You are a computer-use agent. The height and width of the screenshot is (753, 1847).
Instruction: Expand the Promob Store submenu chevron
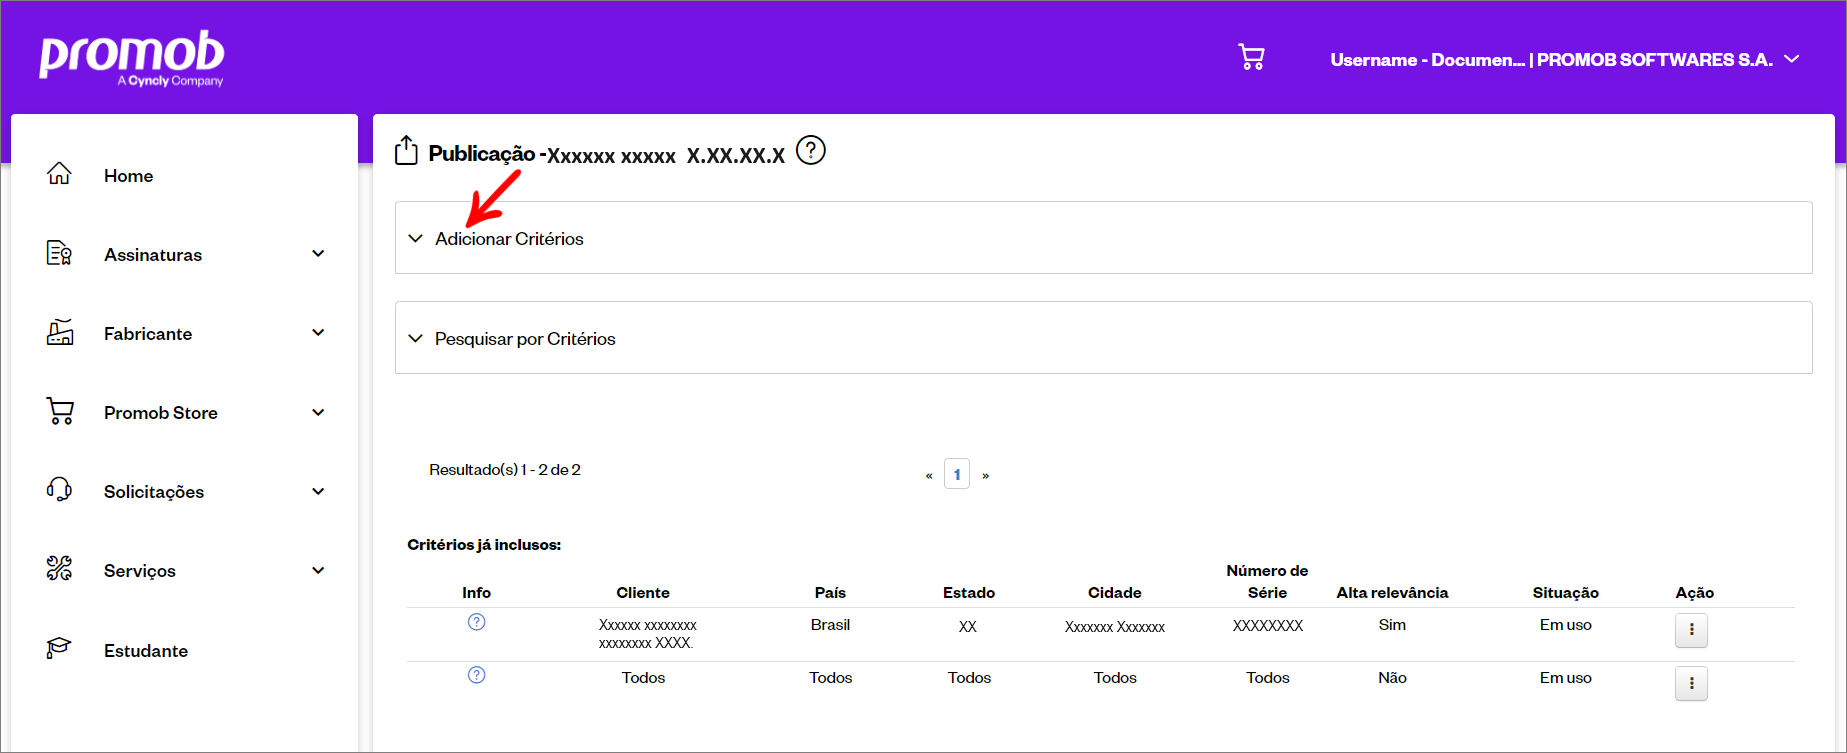[318, 412]
